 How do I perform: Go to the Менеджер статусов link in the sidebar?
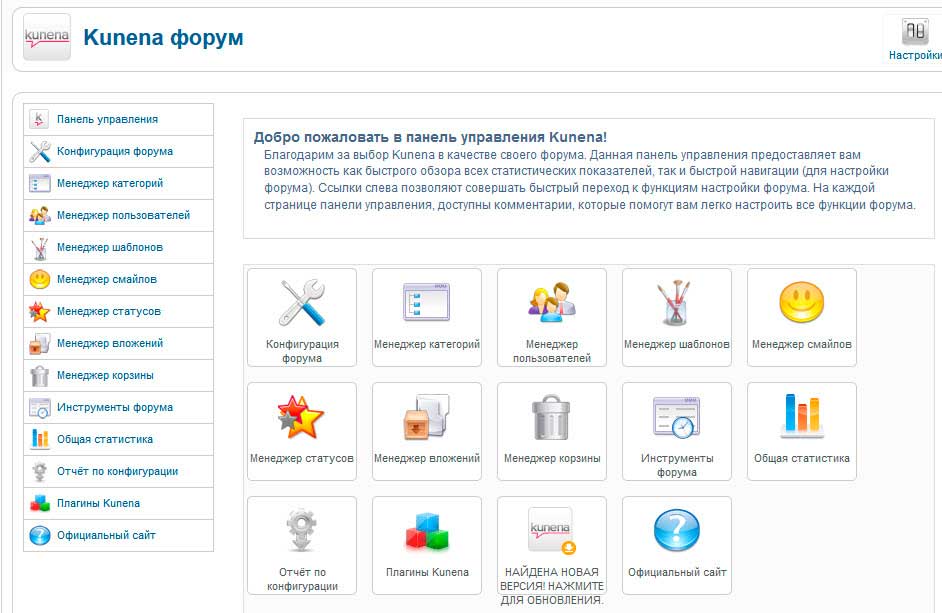pyautogui.click(x=109, y=311)
